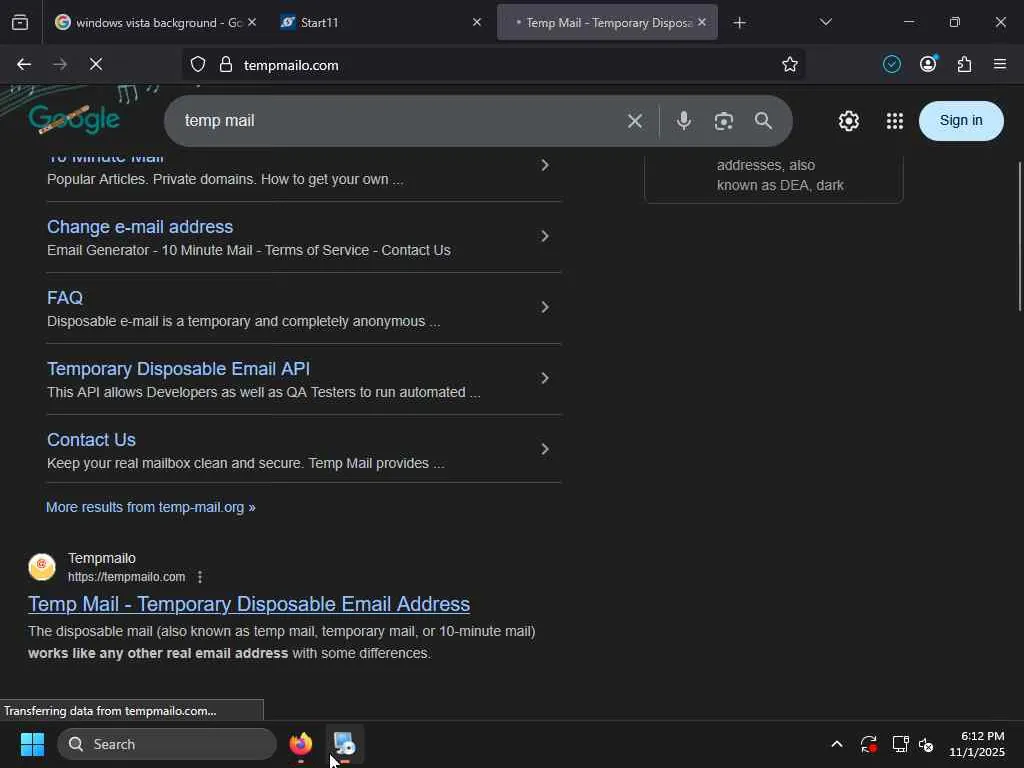The height and width of the screenshot is (768, 1024).
Task: Open the sync tray icon
Action: (x=869, y=744)
